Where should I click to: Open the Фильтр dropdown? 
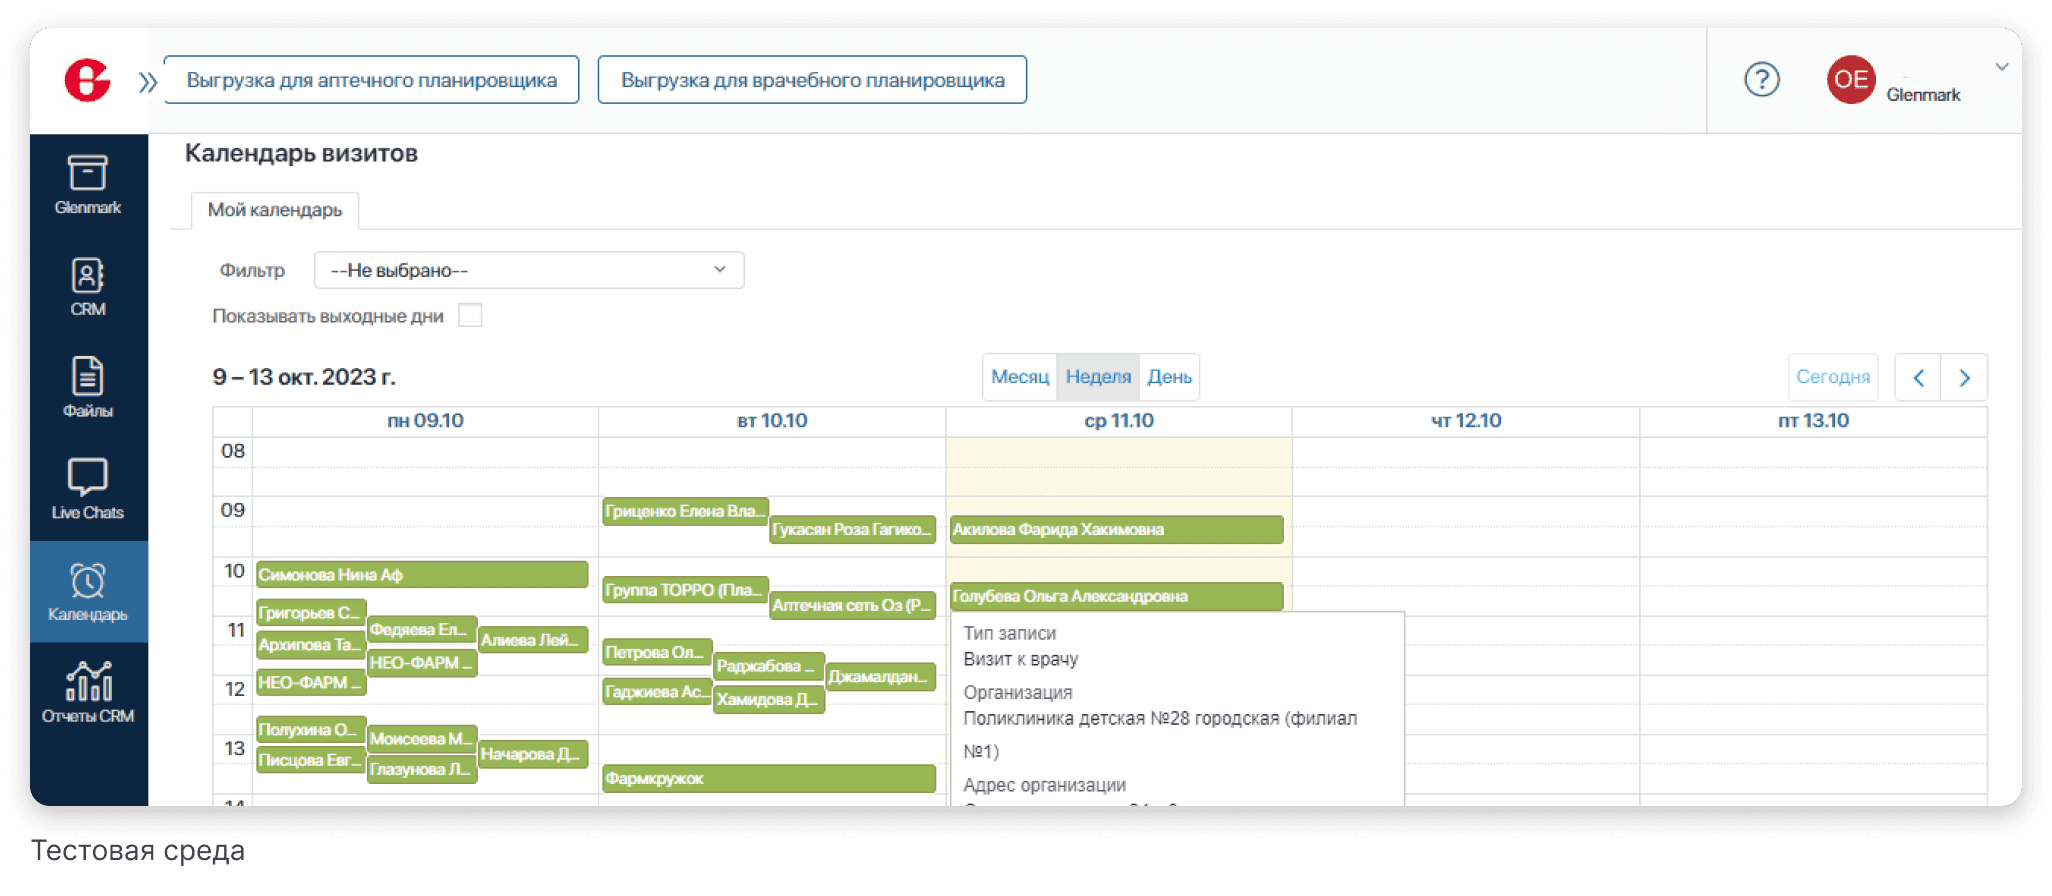tap(528, 270)
